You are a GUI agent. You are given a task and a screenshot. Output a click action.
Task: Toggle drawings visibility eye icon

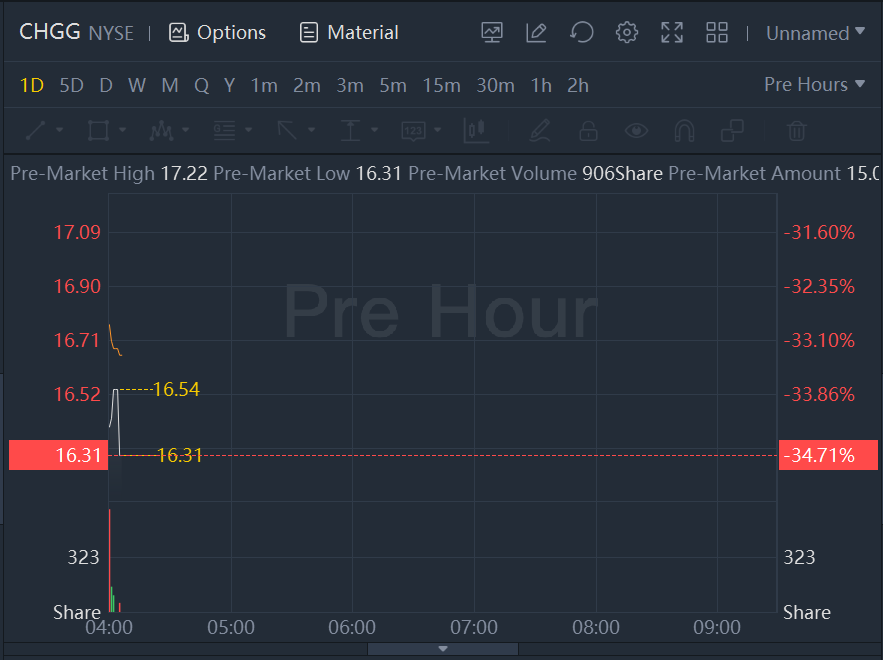(x=636, y=130)
